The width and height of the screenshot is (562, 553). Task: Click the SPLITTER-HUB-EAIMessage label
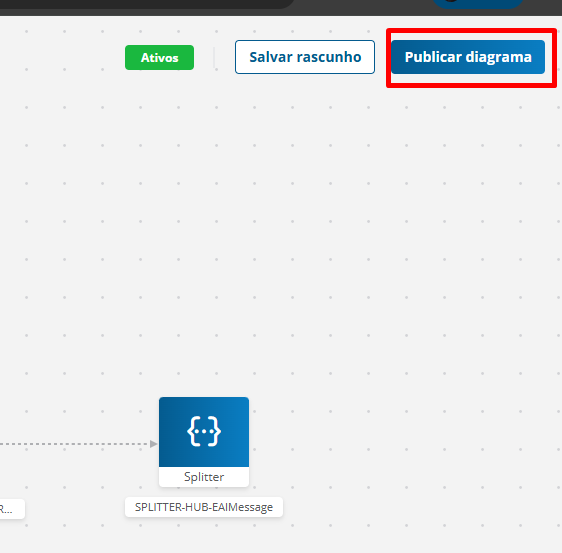(204, 507)
